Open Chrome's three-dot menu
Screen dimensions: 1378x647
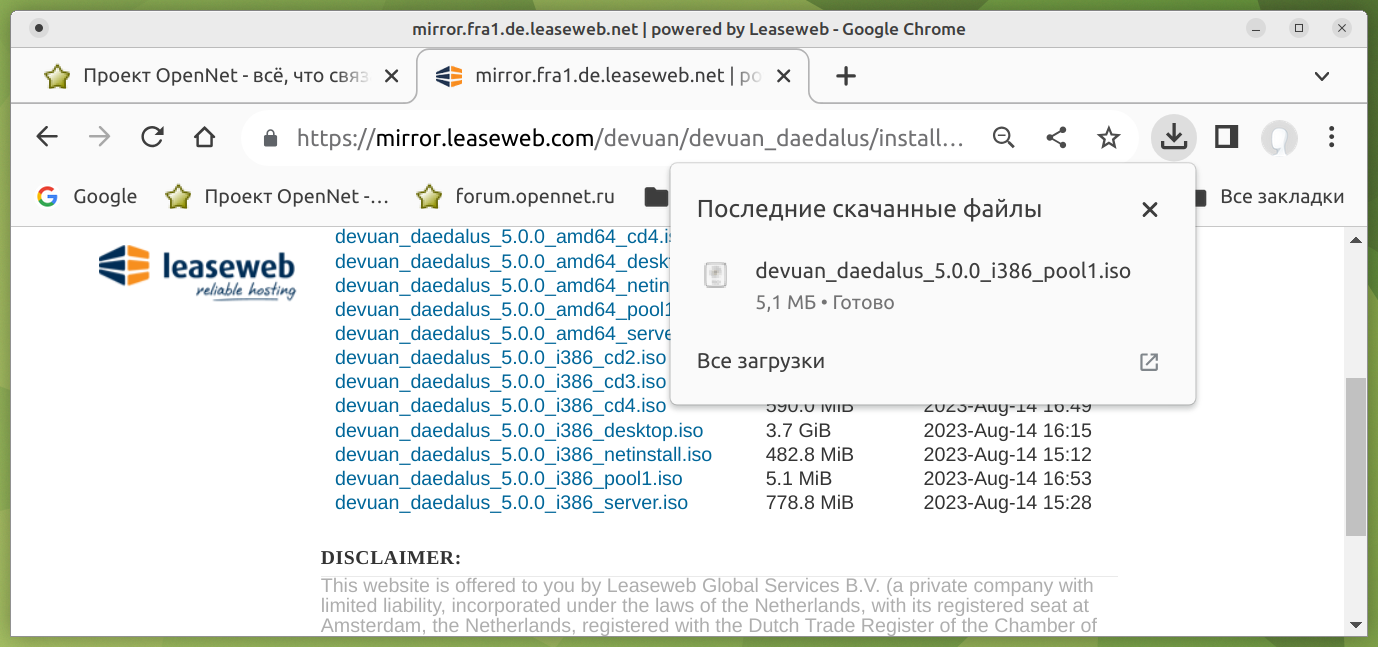[x=1332, y=137]
